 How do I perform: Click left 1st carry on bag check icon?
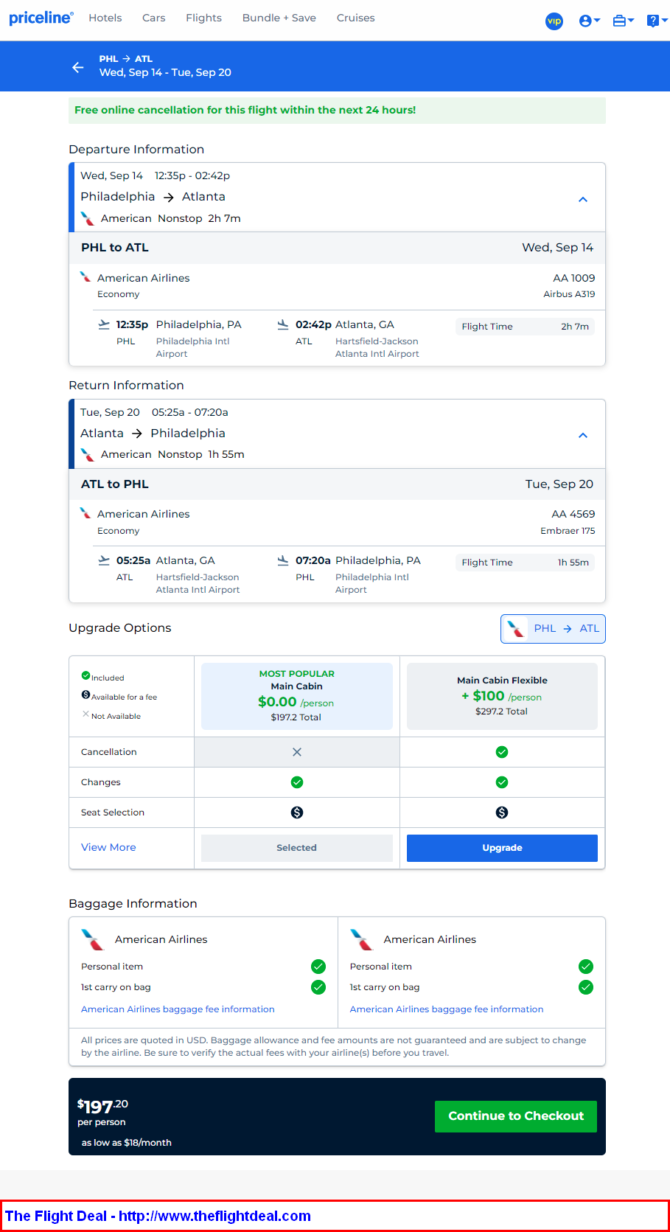[x=318, y=987]
